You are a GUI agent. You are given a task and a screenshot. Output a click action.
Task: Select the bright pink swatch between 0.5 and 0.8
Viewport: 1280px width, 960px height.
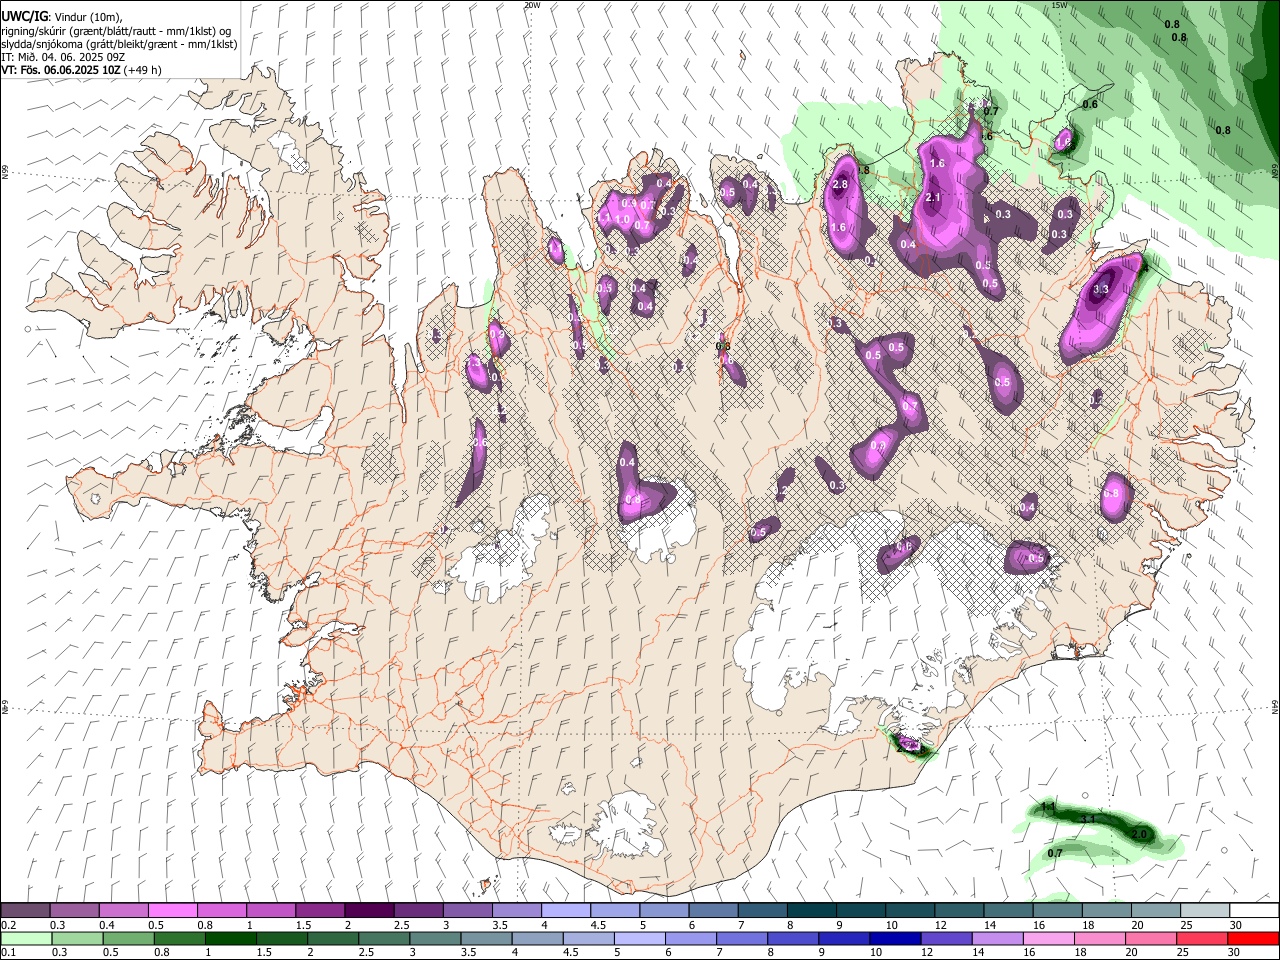click(173, 911)
